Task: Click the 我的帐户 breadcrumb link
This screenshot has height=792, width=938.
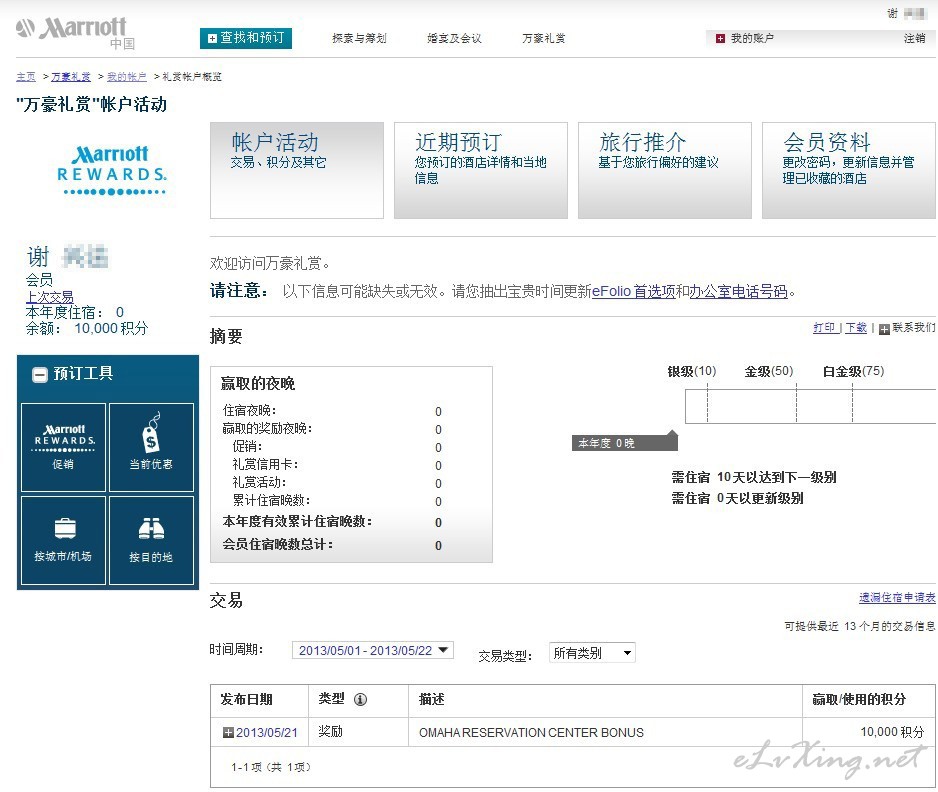Action: pos(127,77)
